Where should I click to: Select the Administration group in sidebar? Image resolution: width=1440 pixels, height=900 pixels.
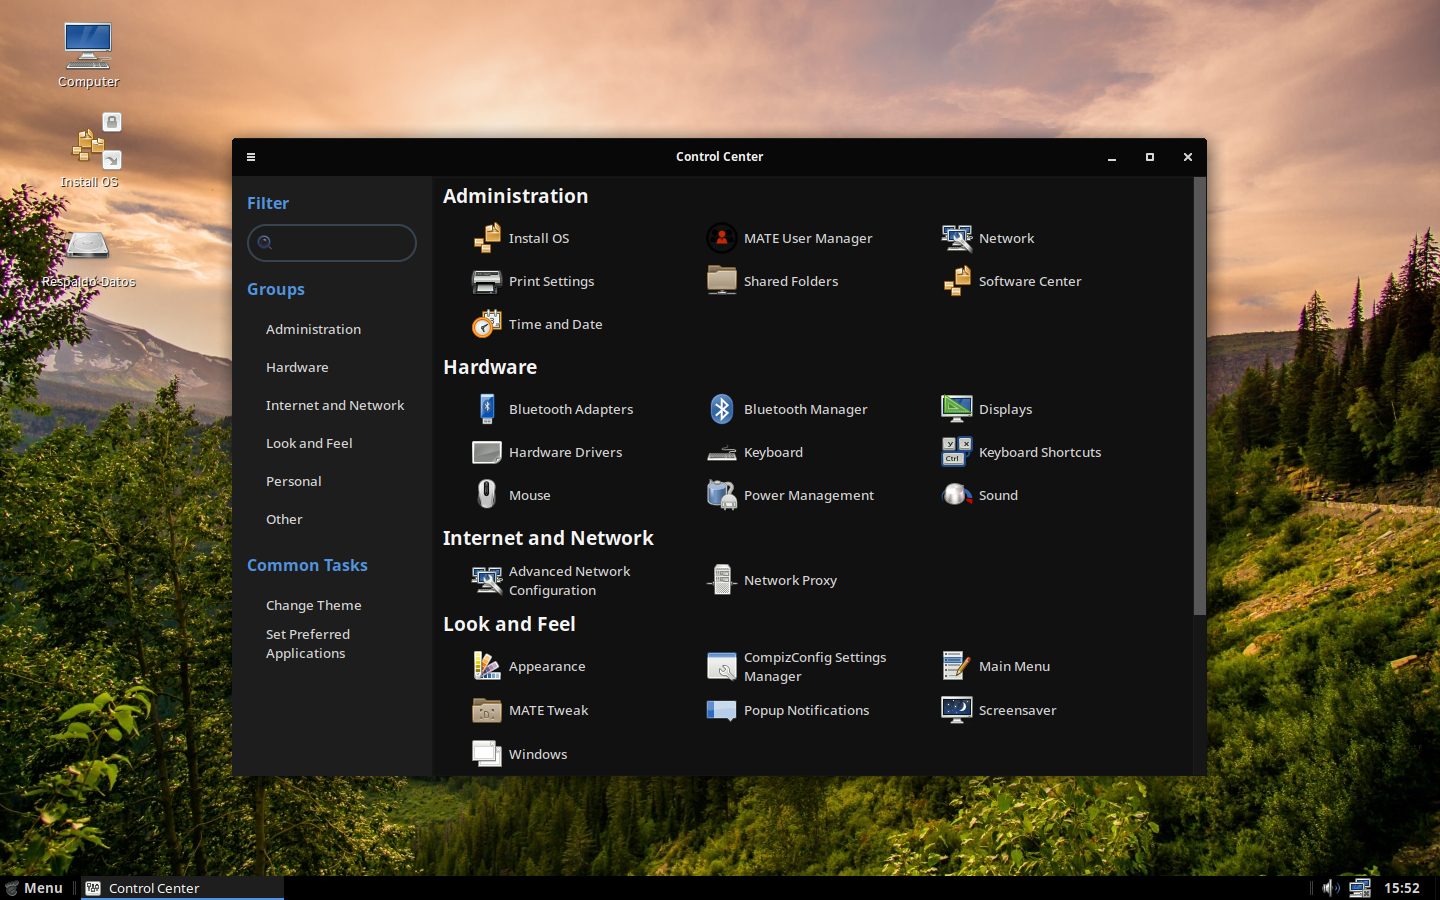coord(313,329)
